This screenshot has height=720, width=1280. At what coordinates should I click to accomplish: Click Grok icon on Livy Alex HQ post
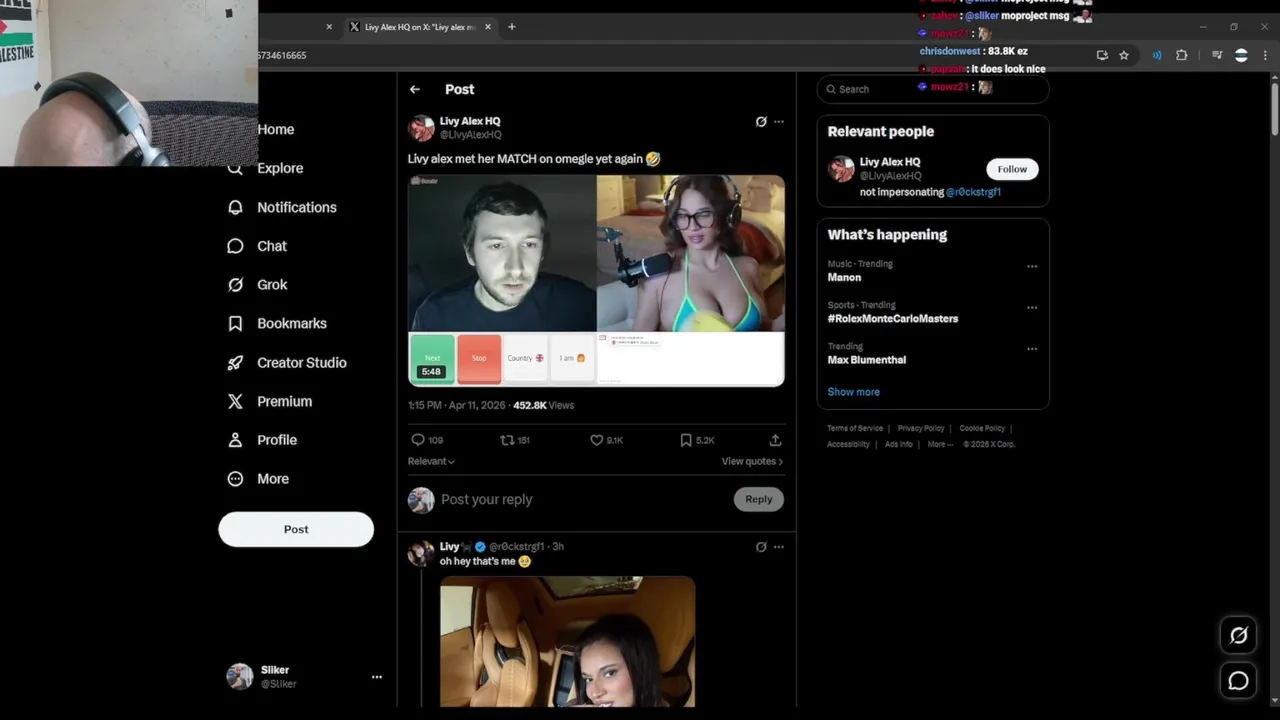(761, 122)
